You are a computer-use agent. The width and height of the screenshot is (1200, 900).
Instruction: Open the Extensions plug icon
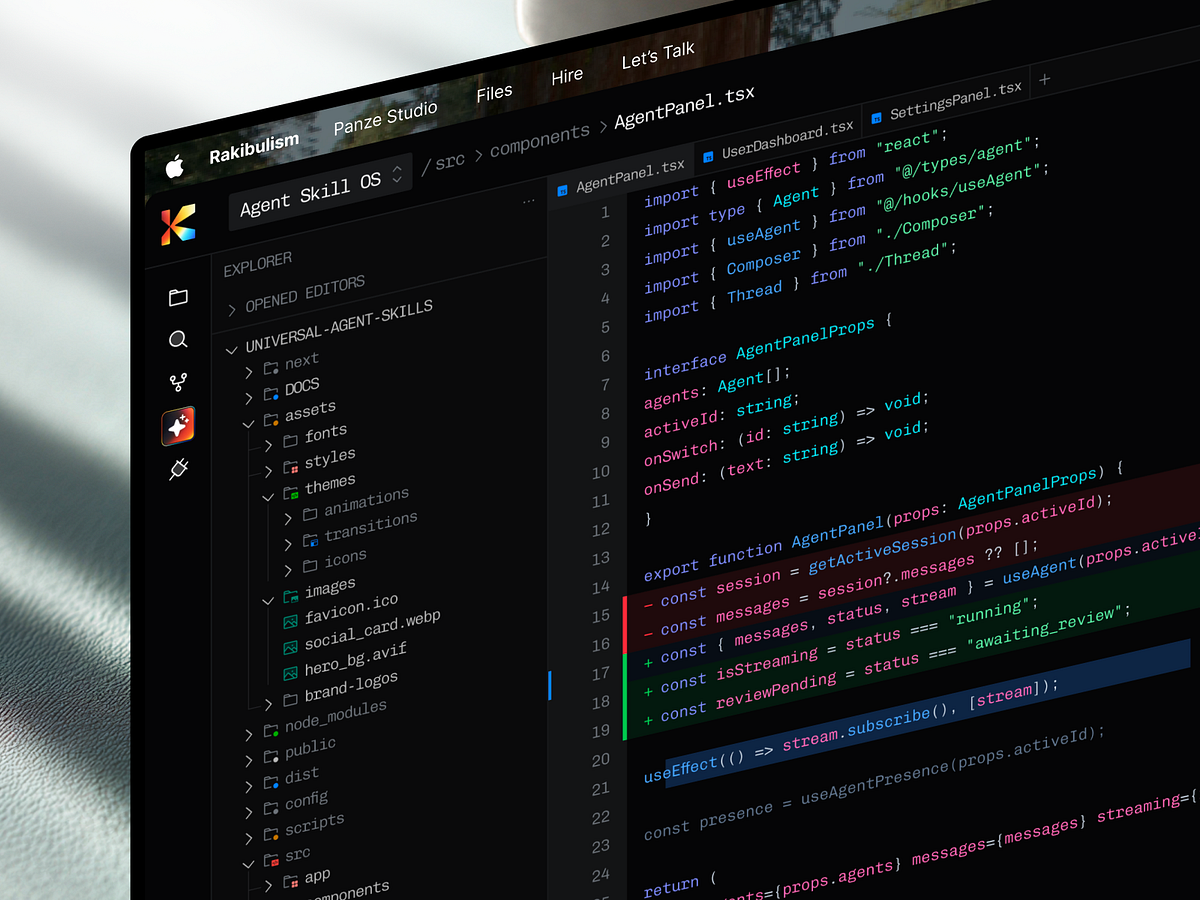click(x=179, y=469)
